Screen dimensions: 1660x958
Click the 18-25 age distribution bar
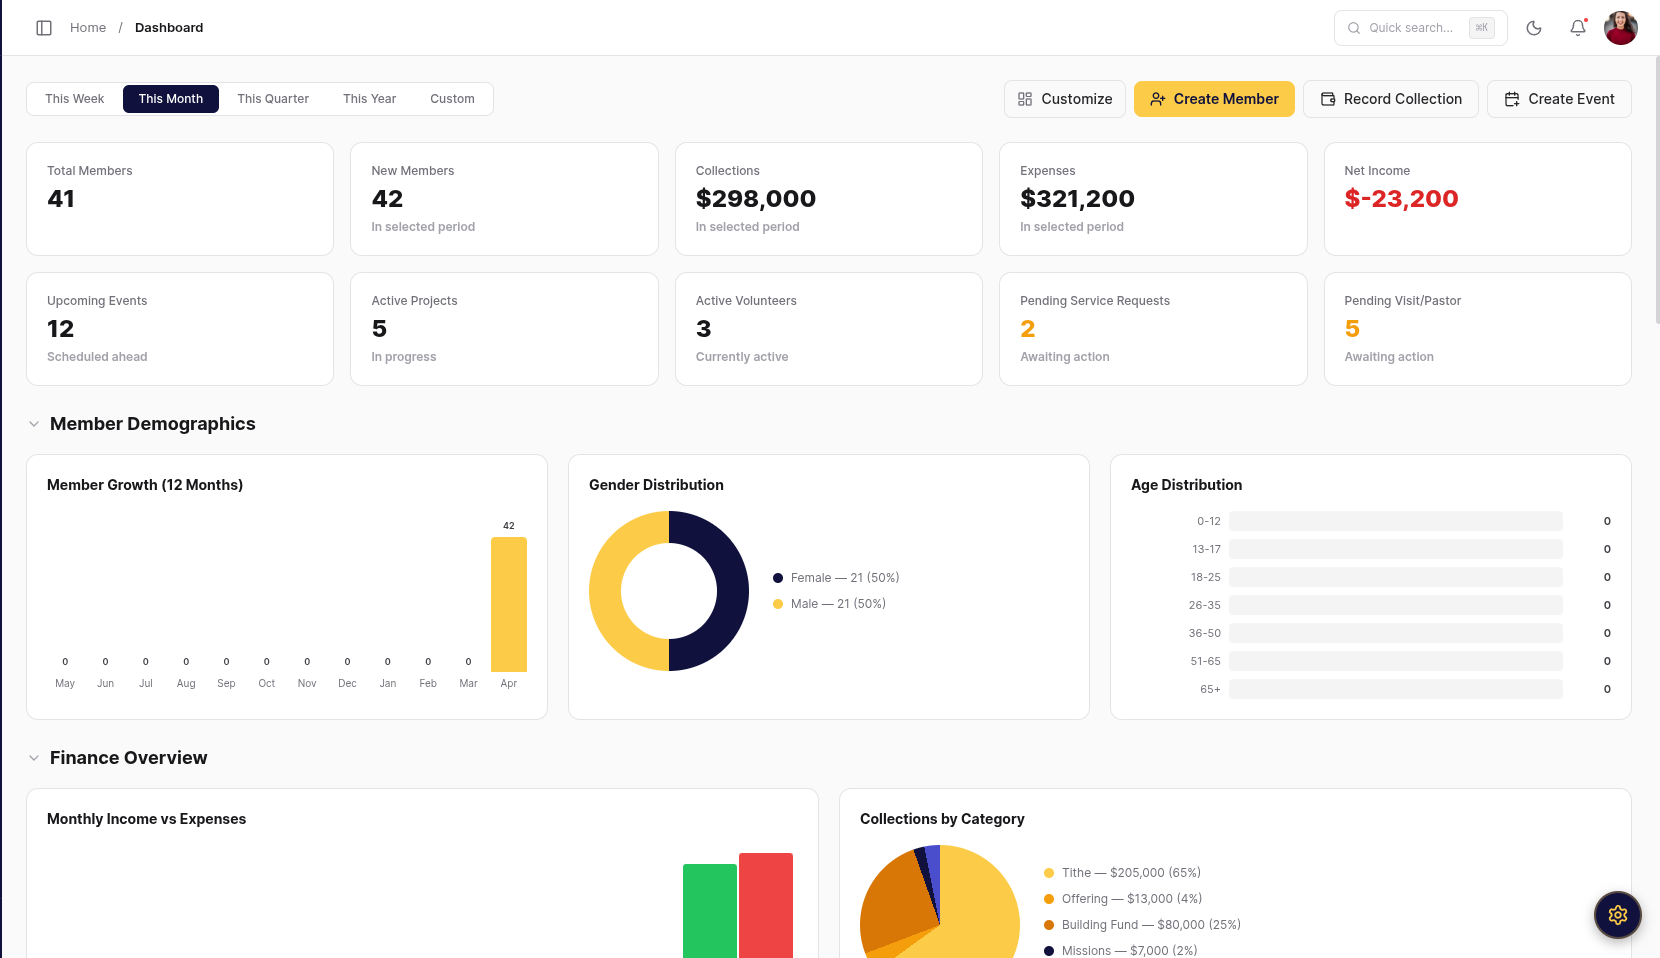coord(1396,577)
